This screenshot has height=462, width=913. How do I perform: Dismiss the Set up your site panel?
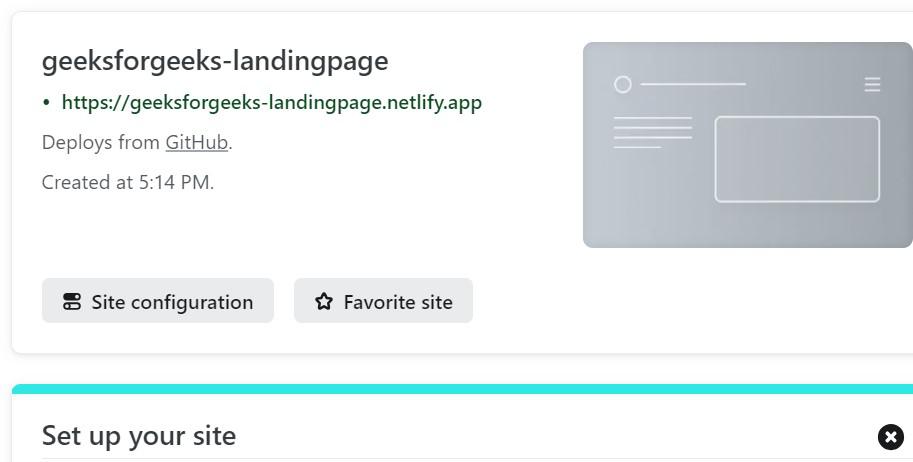coord(890,437)
